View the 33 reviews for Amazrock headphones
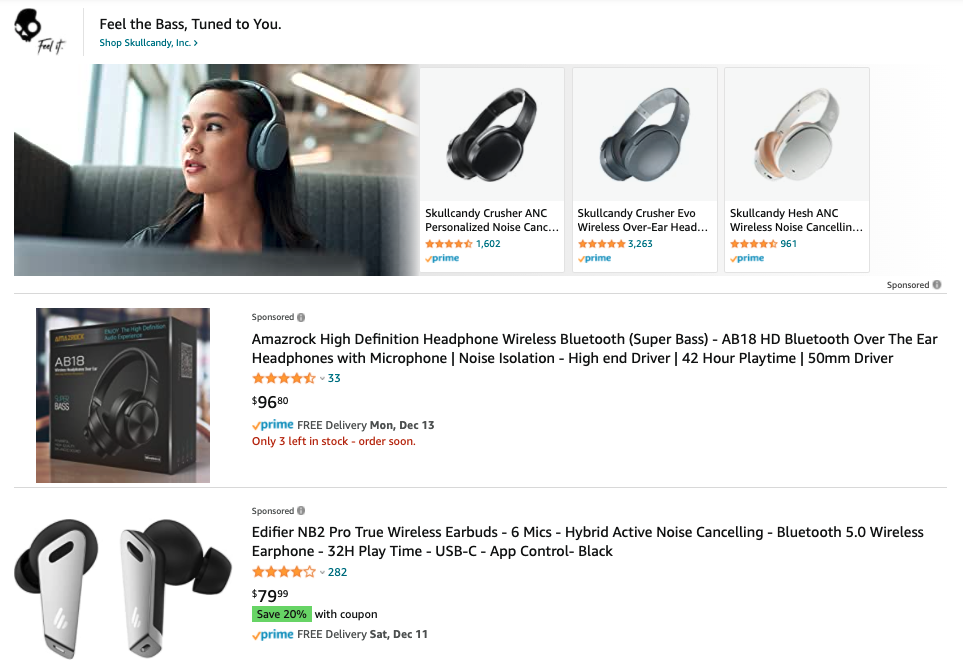 (x=334, y=379)
